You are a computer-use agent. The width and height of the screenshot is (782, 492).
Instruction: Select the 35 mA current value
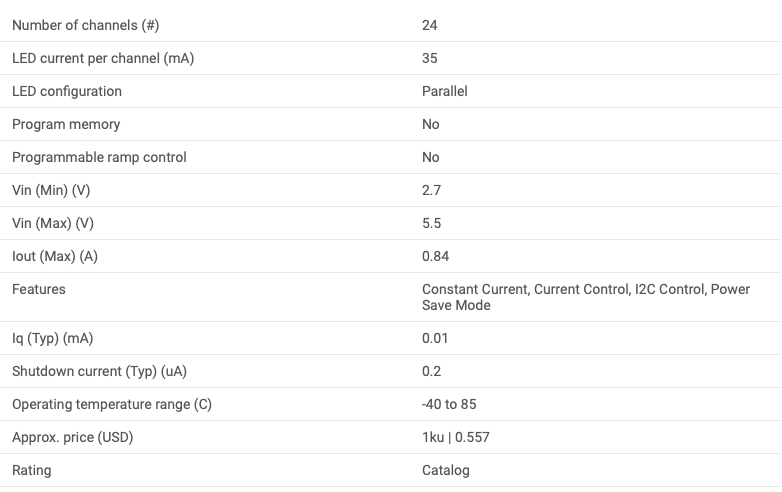[x=429, y=58]
